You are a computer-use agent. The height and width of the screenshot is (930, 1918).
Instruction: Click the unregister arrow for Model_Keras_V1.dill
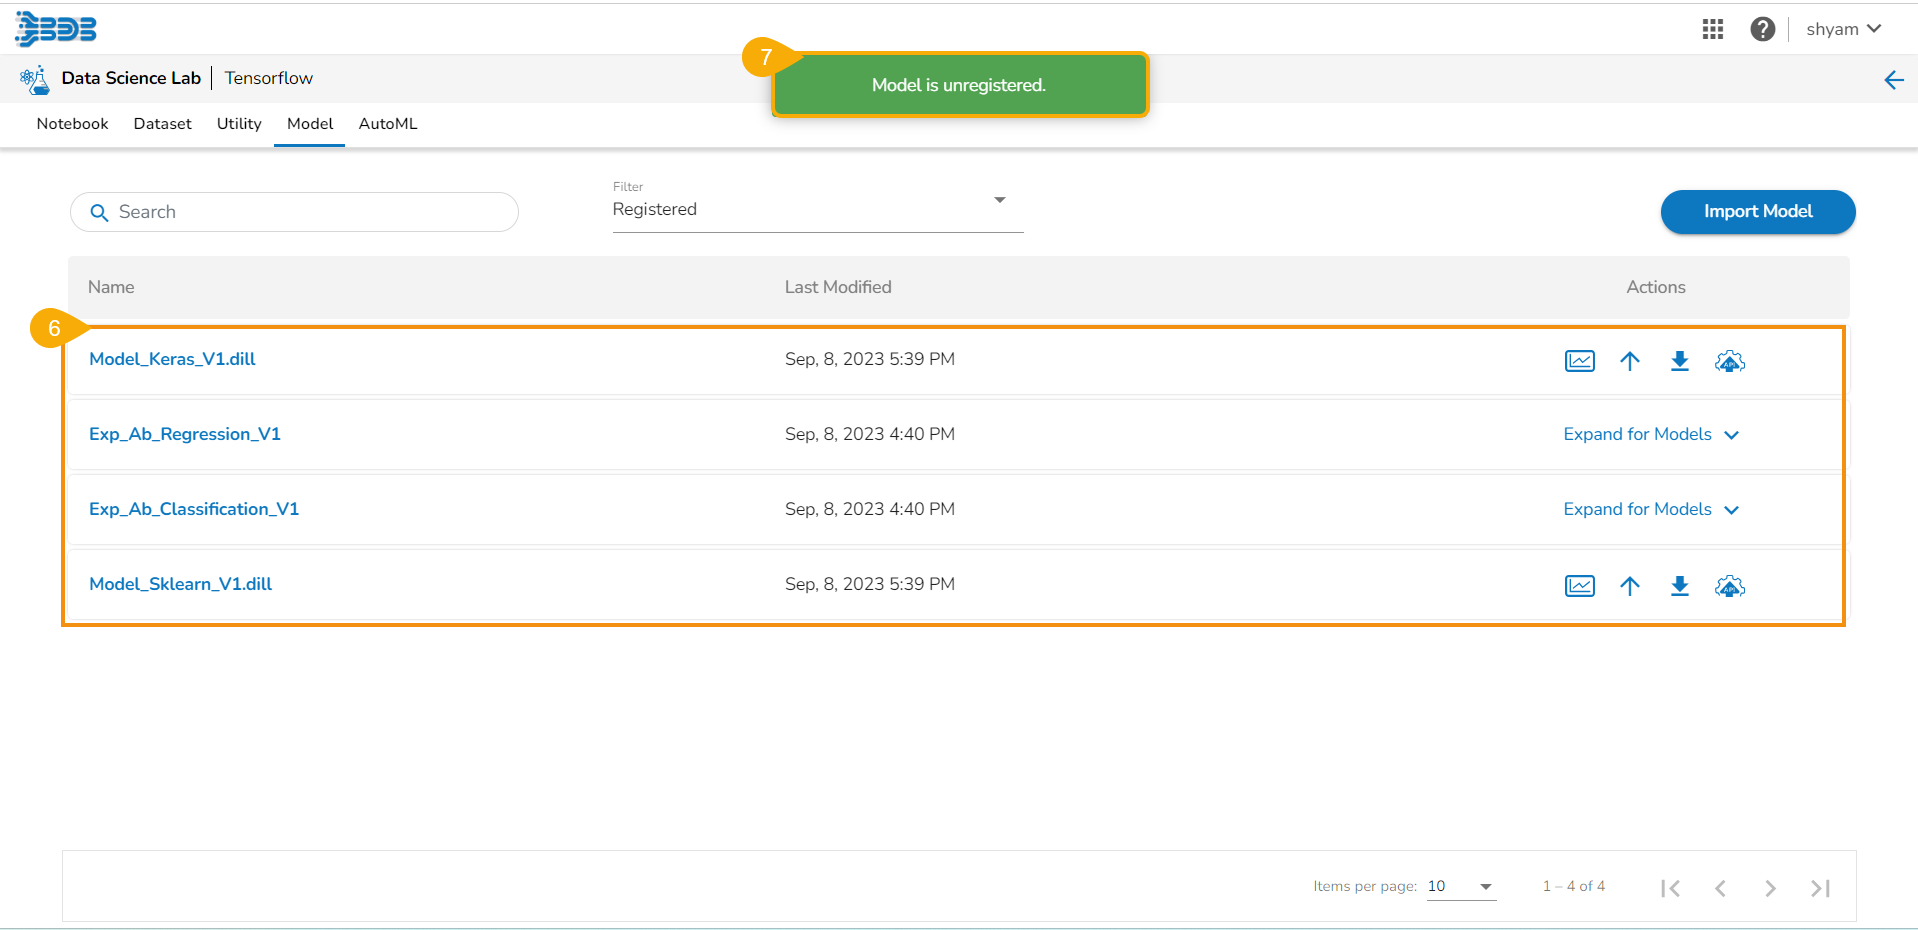(x=1629, y=361)
